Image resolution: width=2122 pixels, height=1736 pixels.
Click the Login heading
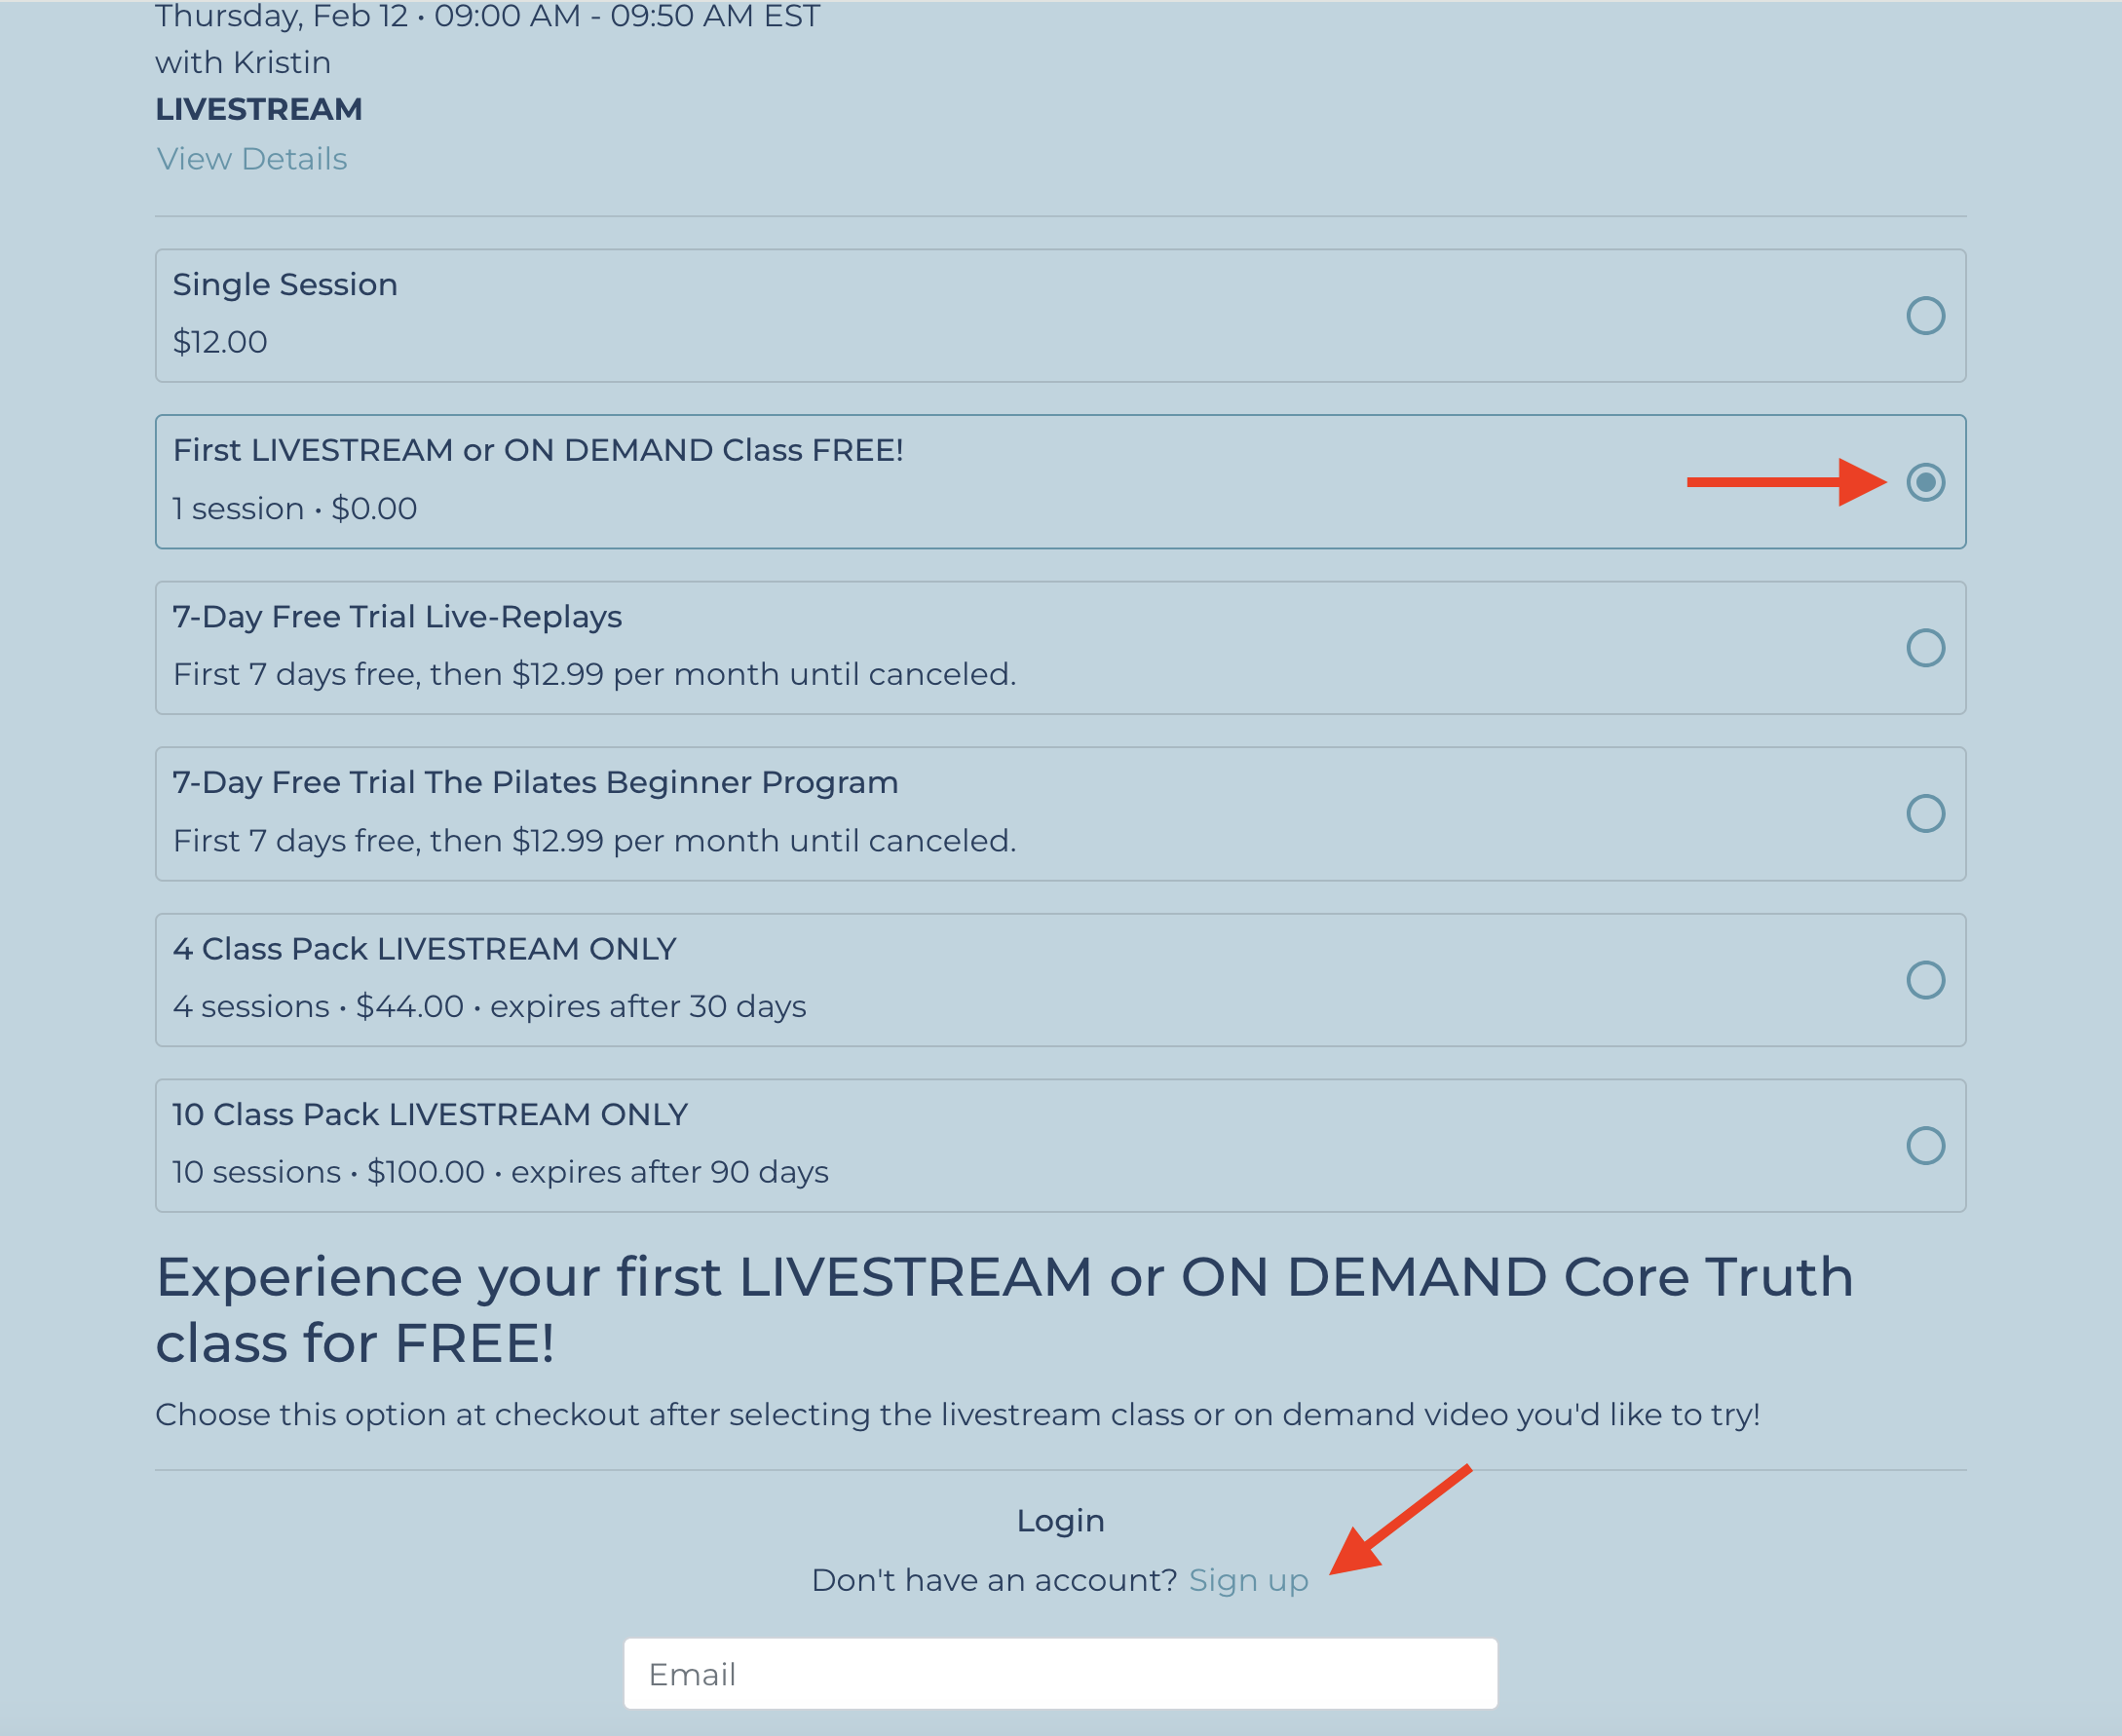tap(1060, 1521)
